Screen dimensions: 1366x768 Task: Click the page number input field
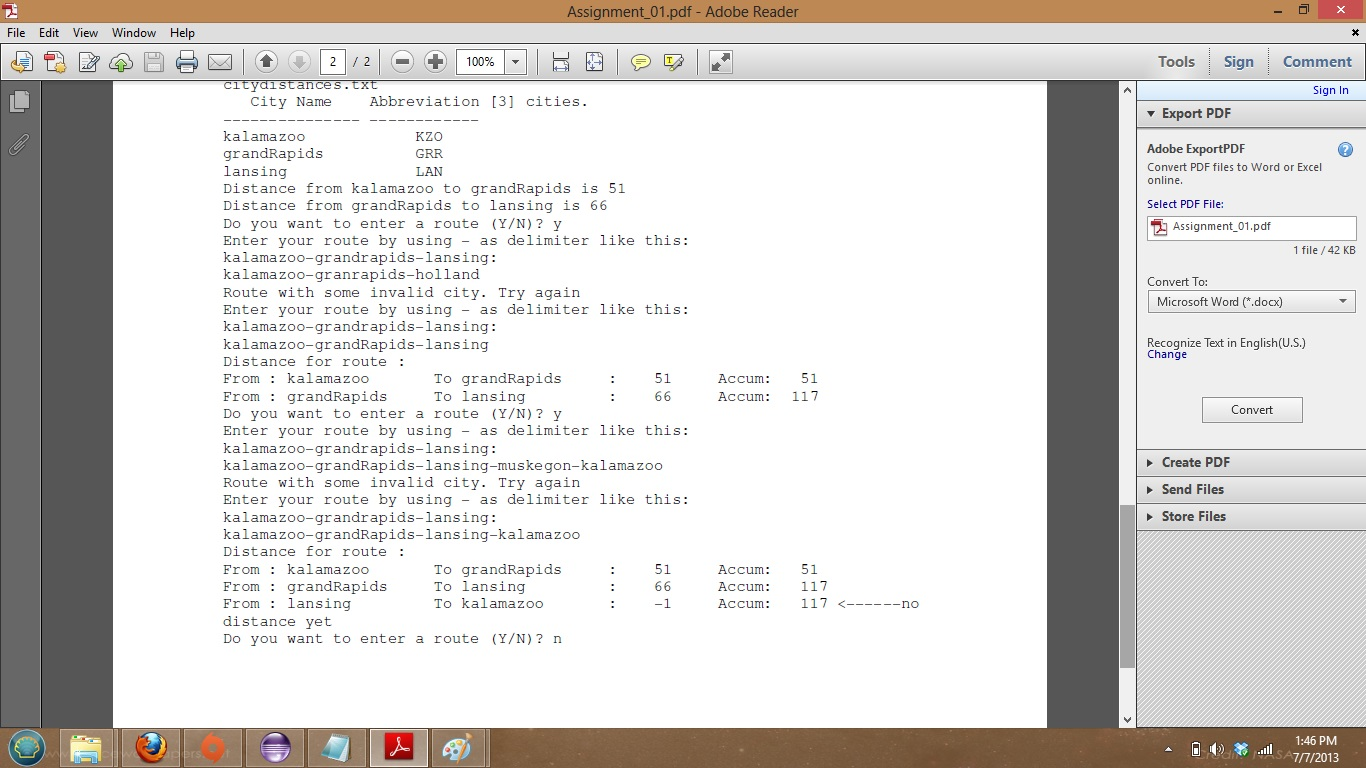[333, 62]
